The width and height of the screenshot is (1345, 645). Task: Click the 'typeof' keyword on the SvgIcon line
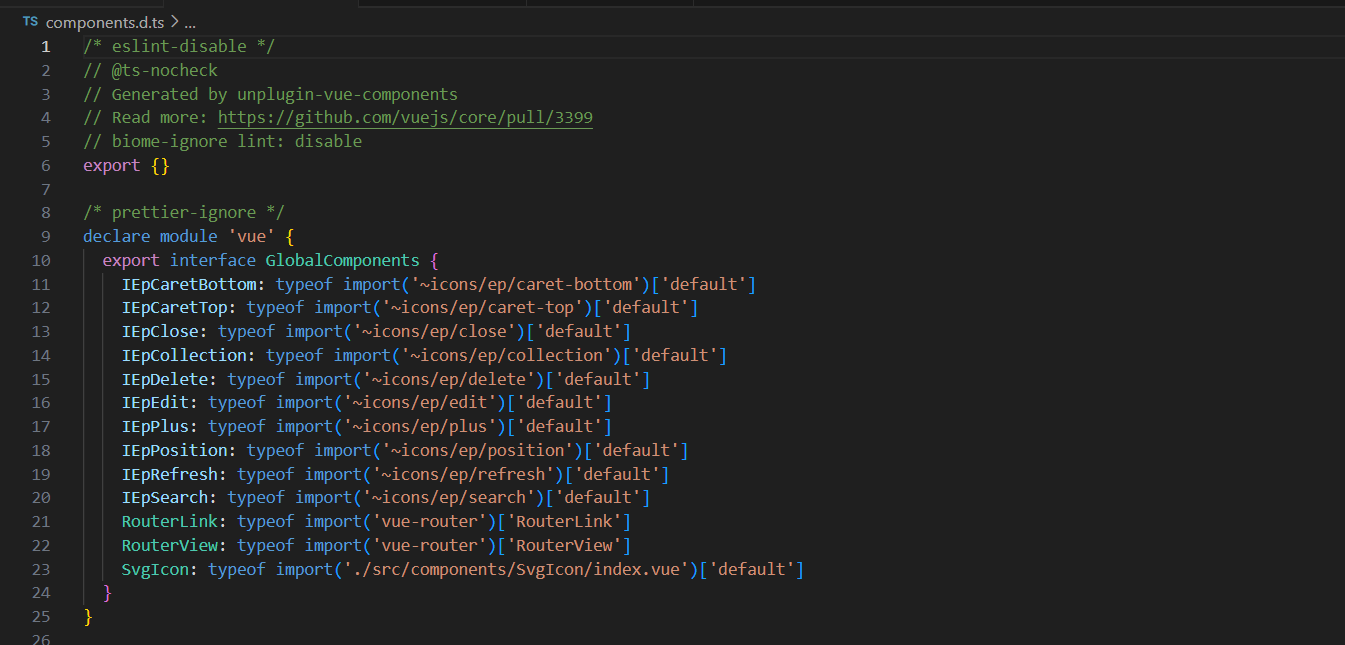click(x=237, y=569)
